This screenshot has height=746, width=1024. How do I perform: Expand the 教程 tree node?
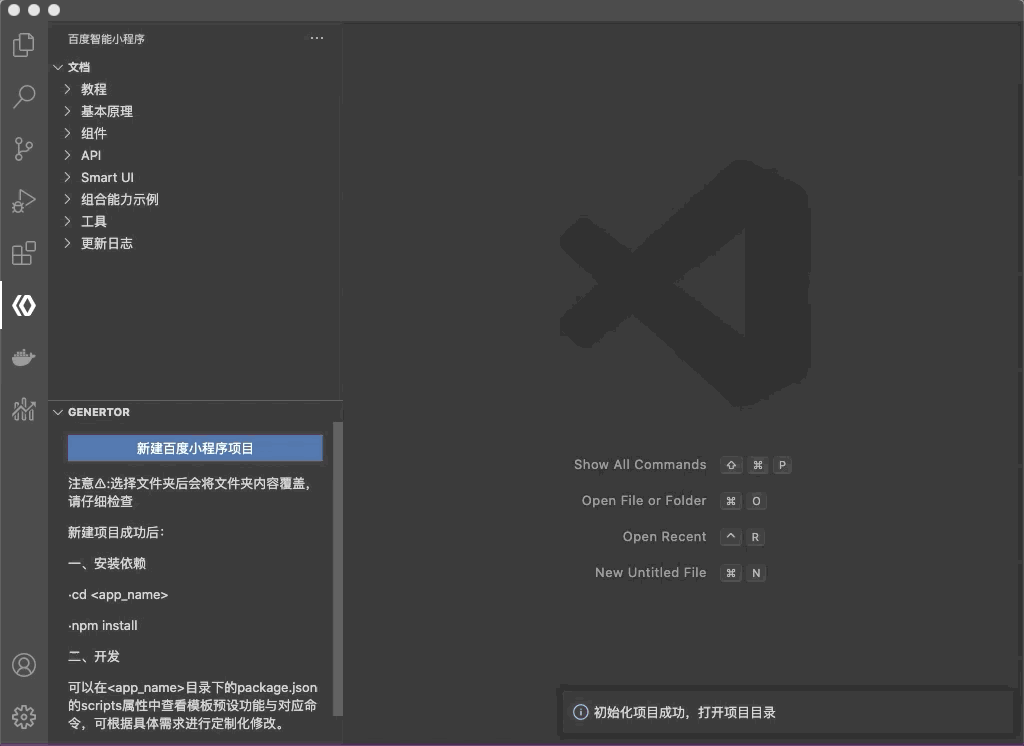click(67, 89)
